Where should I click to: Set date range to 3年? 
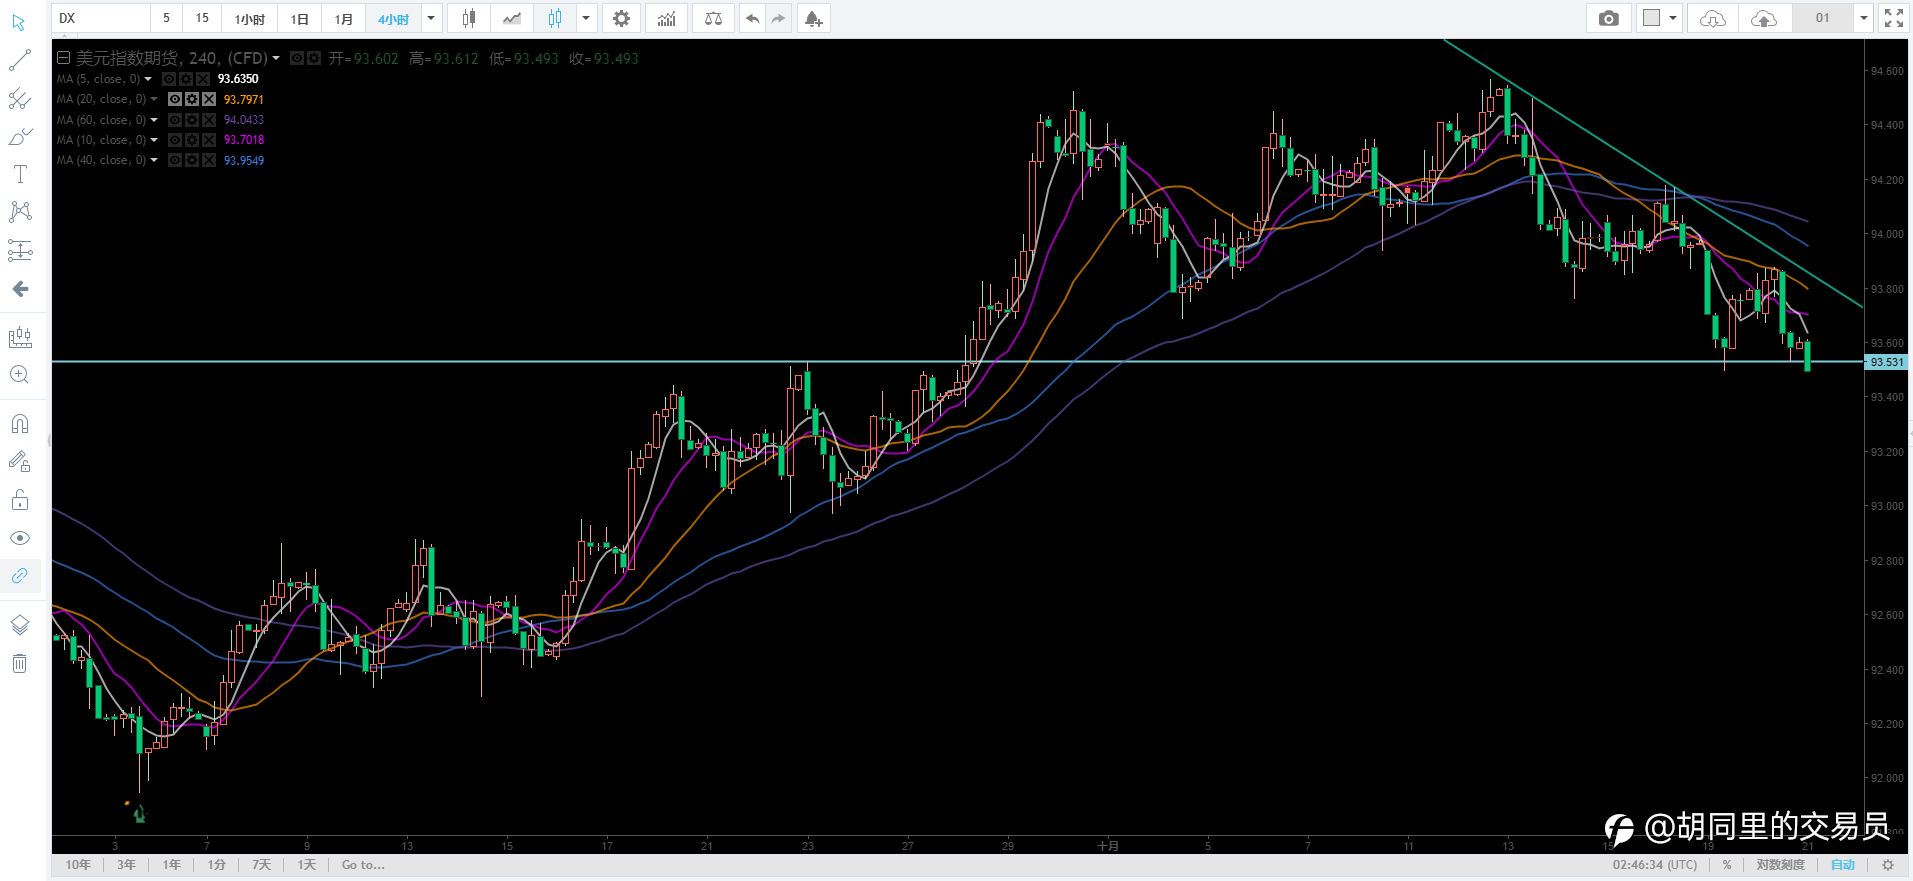click(126, 865)
